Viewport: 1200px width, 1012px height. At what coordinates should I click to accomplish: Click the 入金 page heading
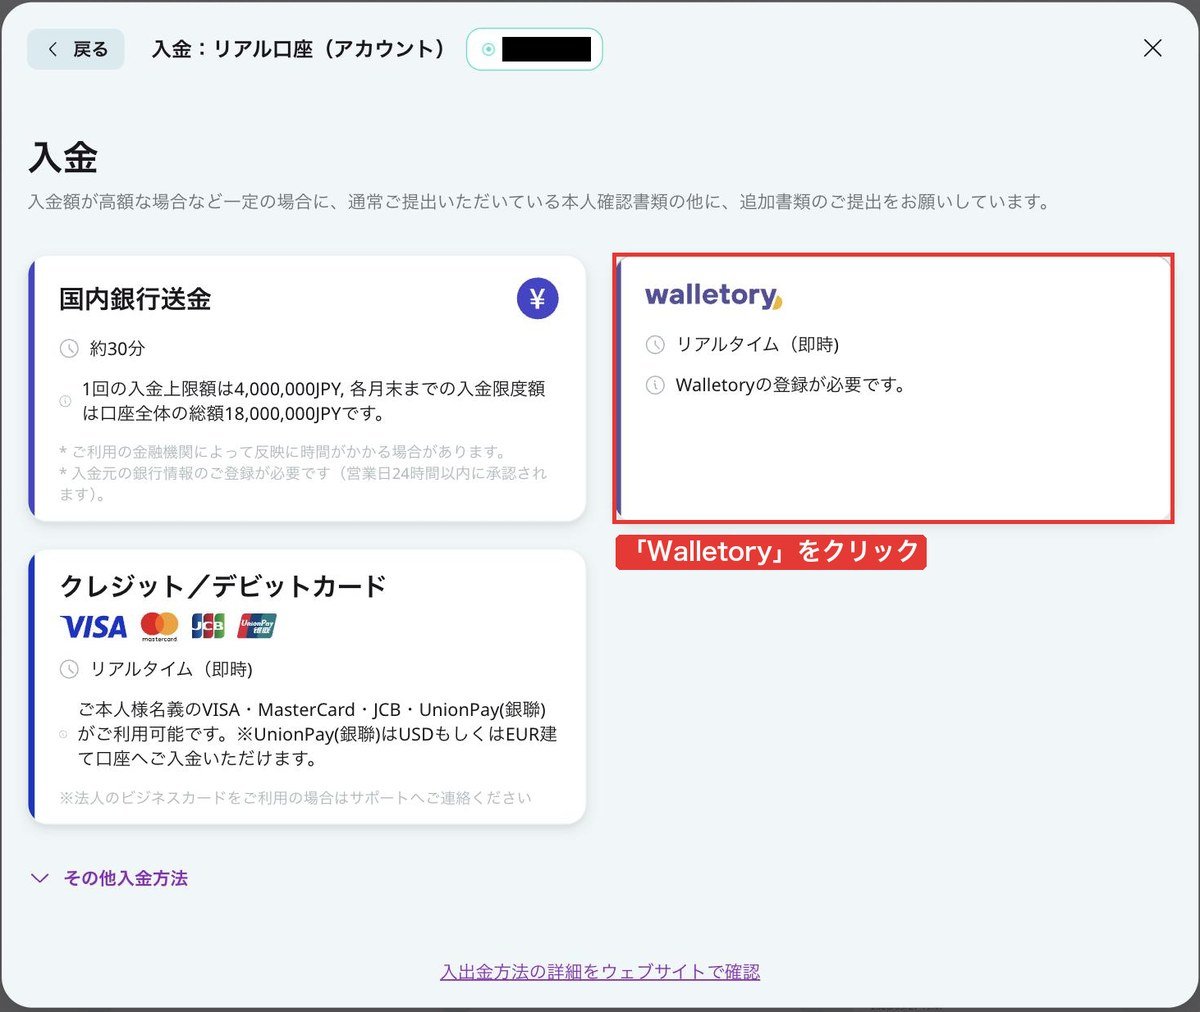[x=63, y=158]
